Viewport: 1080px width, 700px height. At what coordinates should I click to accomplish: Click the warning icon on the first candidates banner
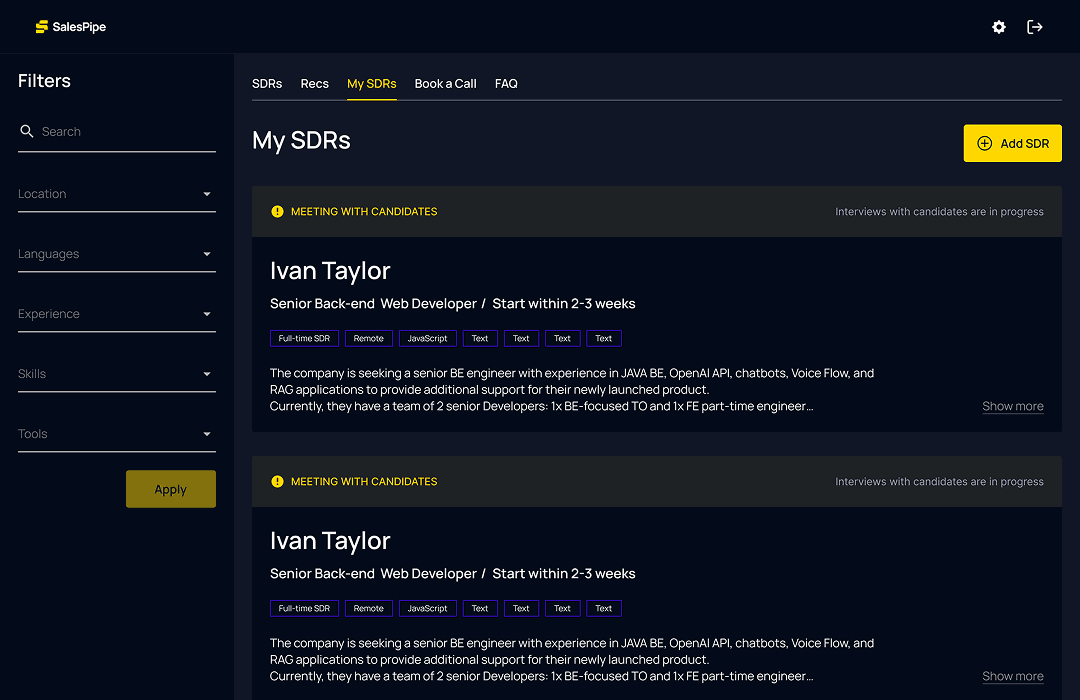(x=277, y=211)
